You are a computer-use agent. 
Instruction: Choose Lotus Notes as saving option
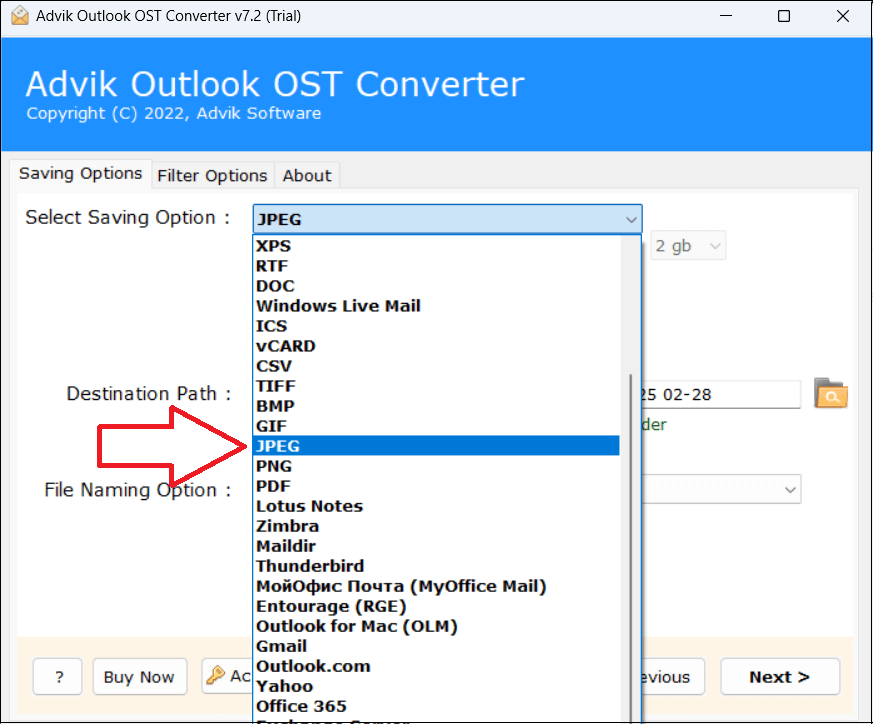click(x=436, y=506)
